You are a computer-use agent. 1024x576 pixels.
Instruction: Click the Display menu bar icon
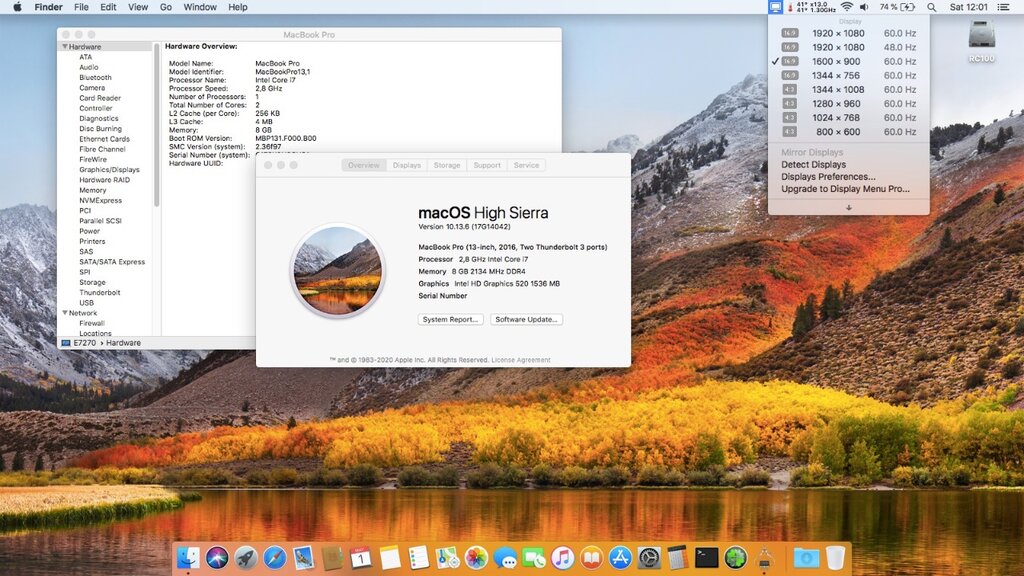tap(774, 8)
